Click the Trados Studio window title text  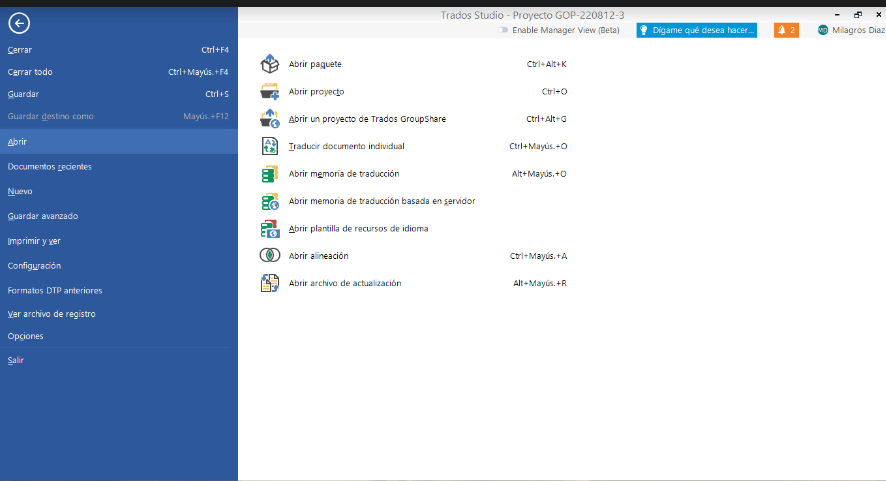pyautogui.click(x=532, y=15)
